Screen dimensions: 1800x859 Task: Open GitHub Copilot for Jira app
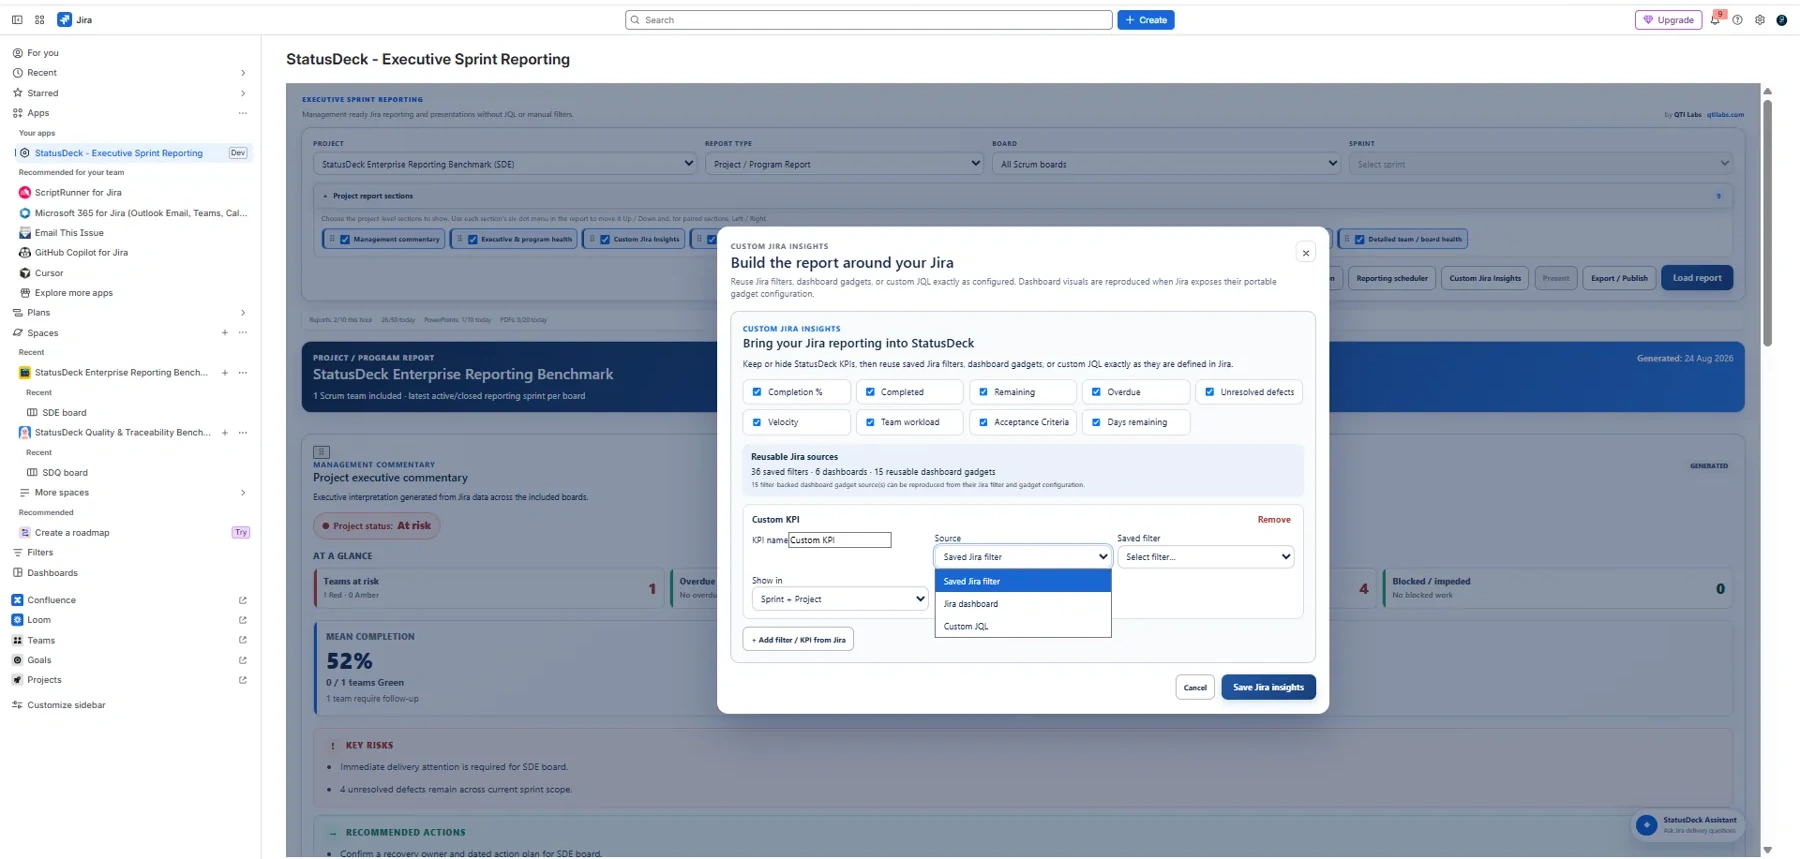[81, 253]
